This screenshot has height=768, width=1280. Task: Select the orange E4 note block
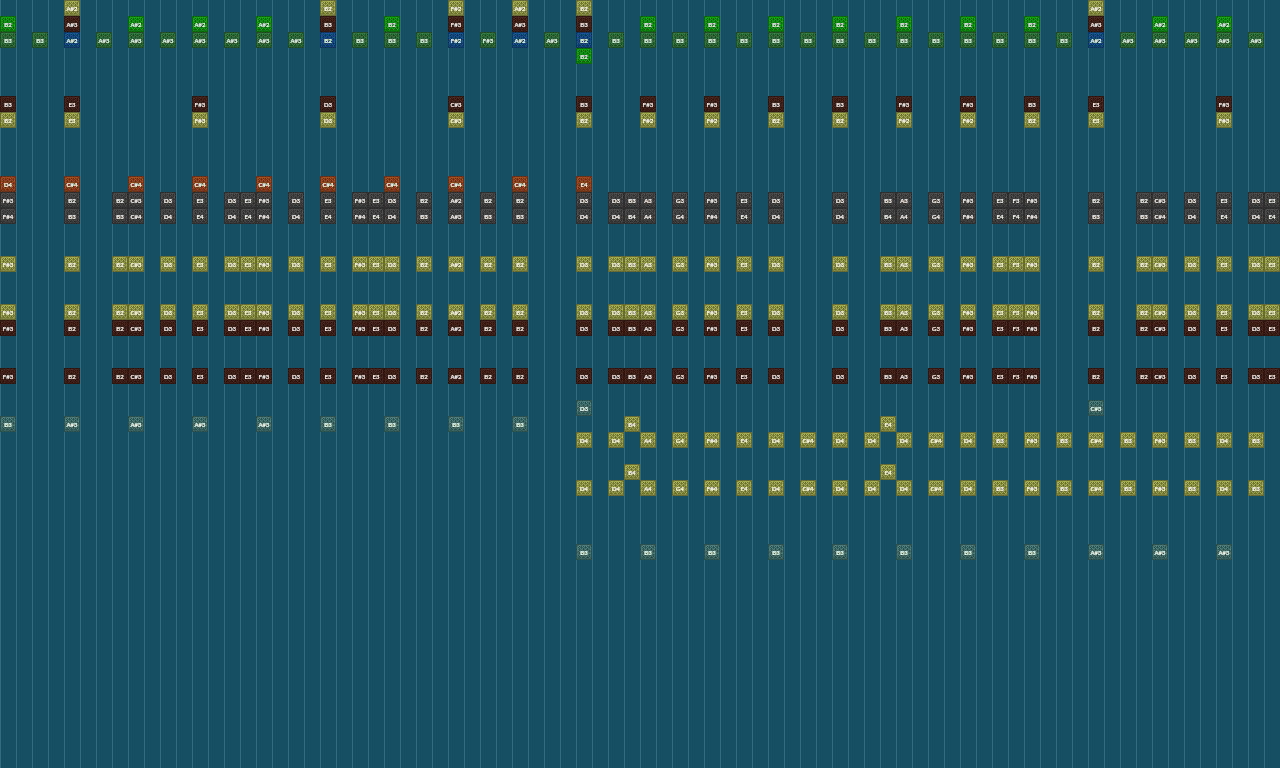(584, 184)
